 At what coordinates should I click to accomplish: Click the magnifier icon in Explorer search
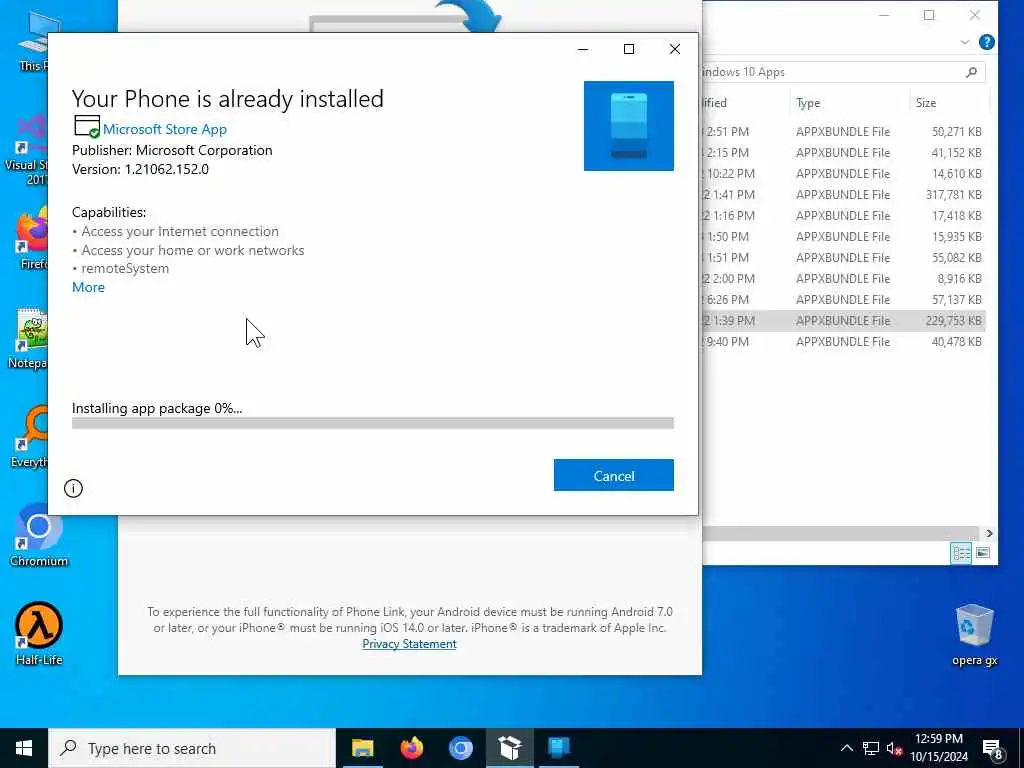click(971, 72)
